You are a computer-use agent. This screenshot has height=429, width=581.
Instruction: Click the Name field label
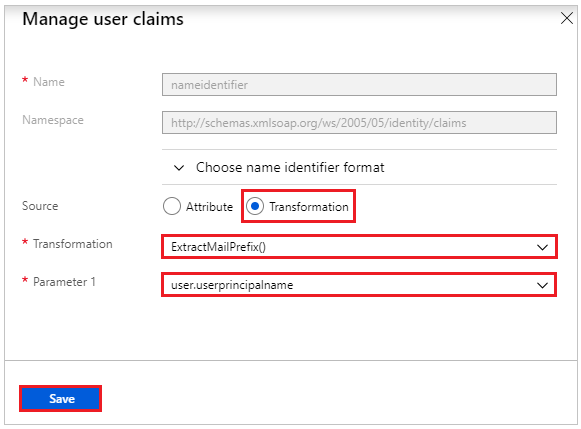[49, 82]
